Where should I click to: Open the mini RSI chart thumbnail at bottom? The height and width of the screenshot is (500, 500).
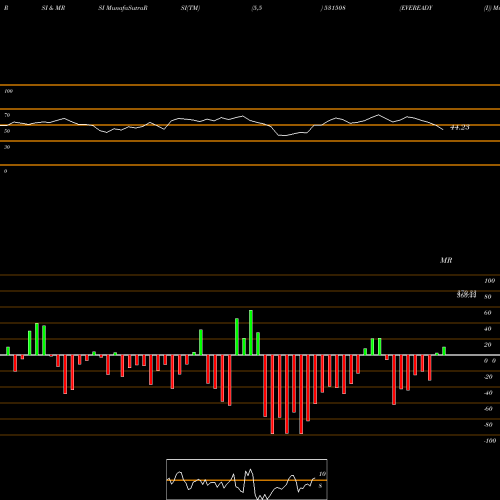[247, 479]
